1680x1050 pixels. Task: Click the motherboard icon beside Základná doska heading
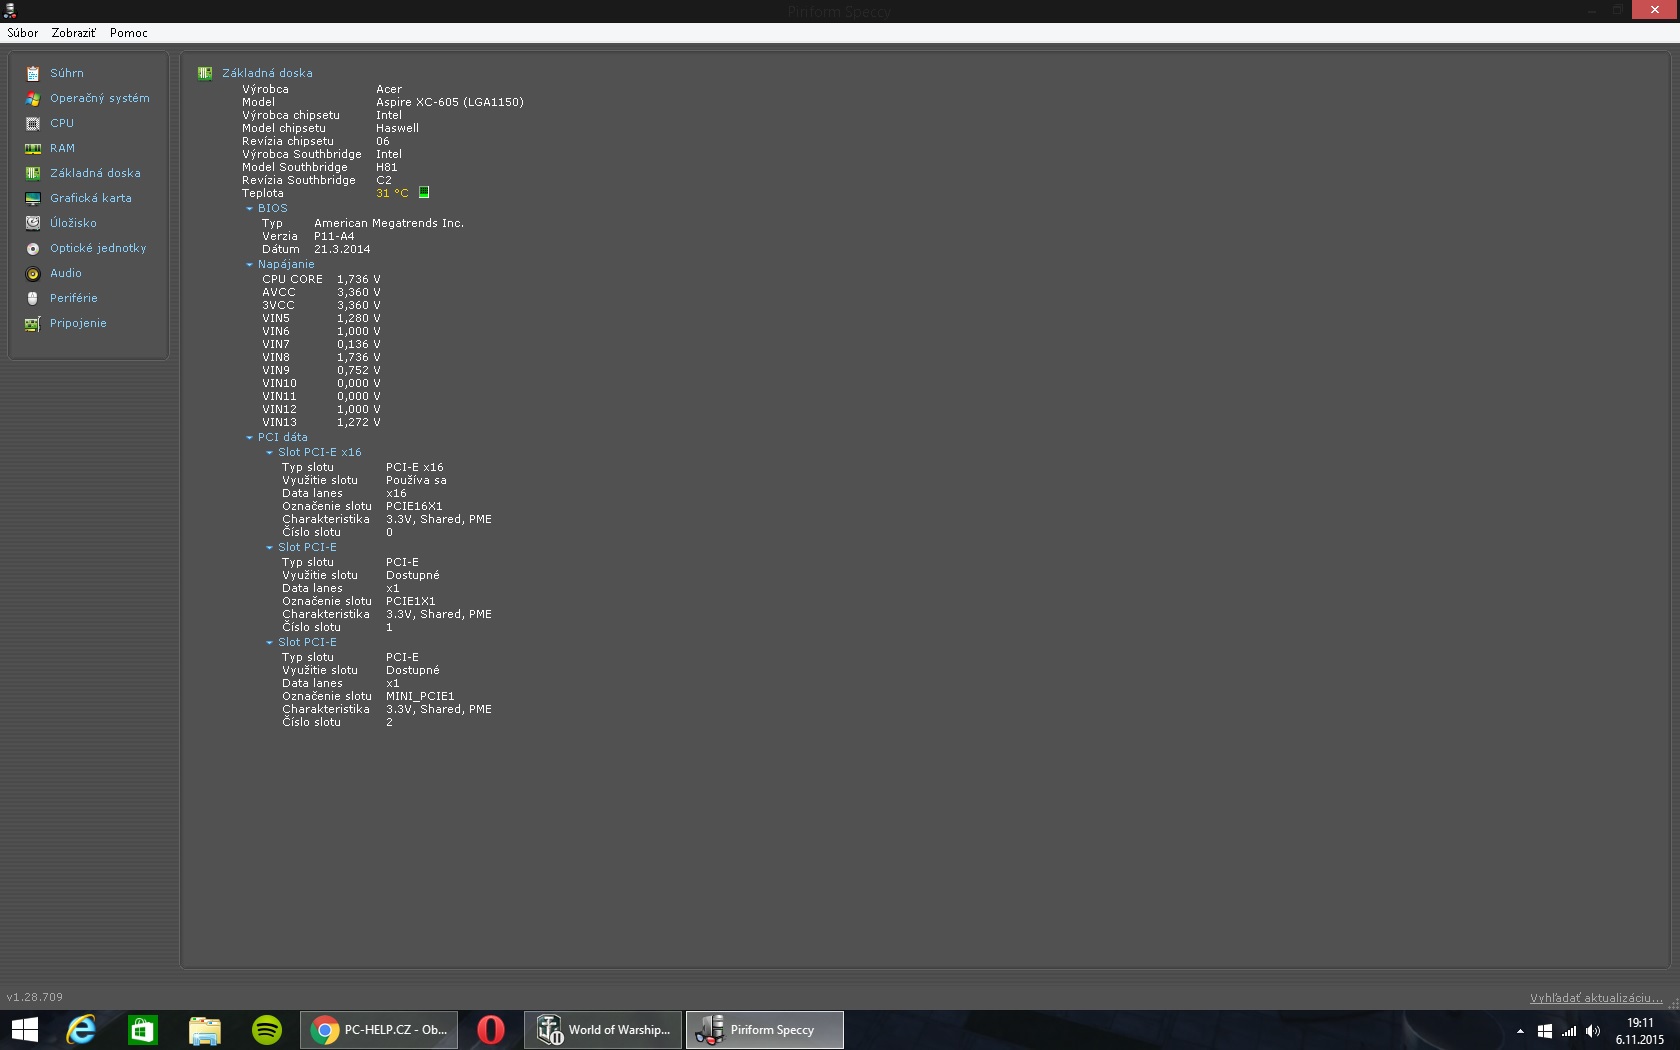point(205,73)
